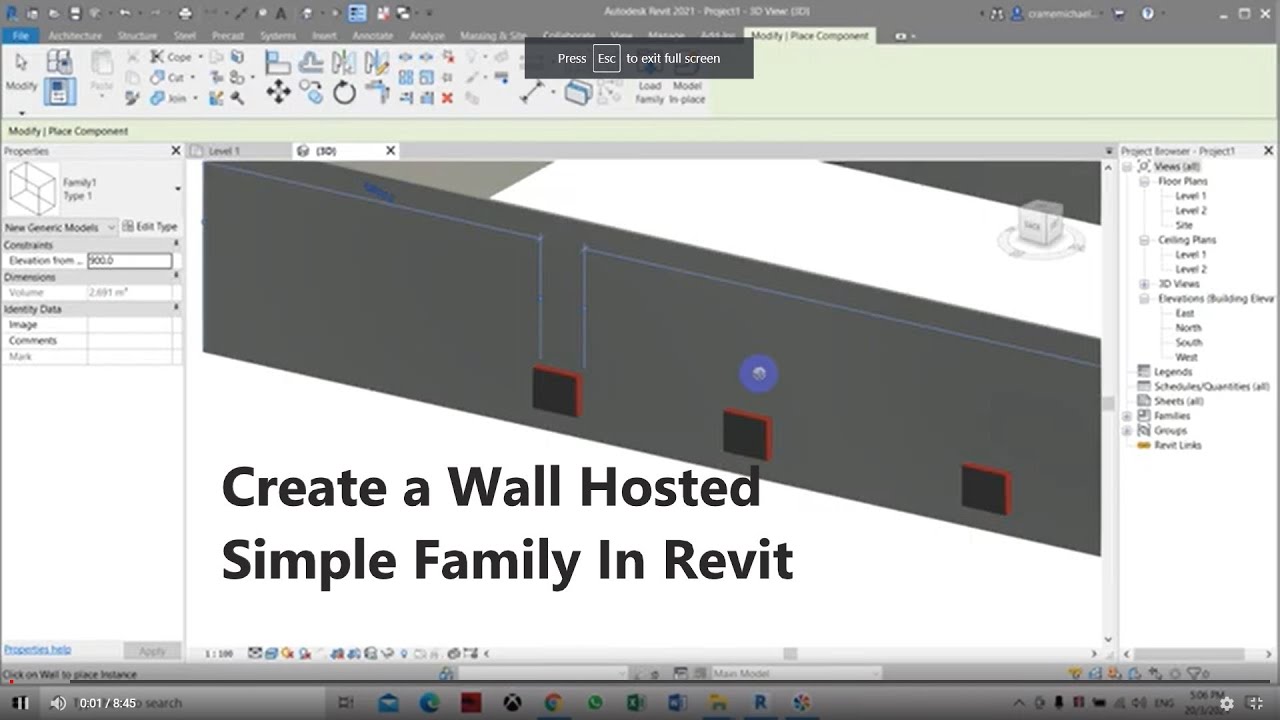Click the Measure tool icon
The width and height of the screenshot is (1280, 720).
pyautogui.click(x=533, y=92)
